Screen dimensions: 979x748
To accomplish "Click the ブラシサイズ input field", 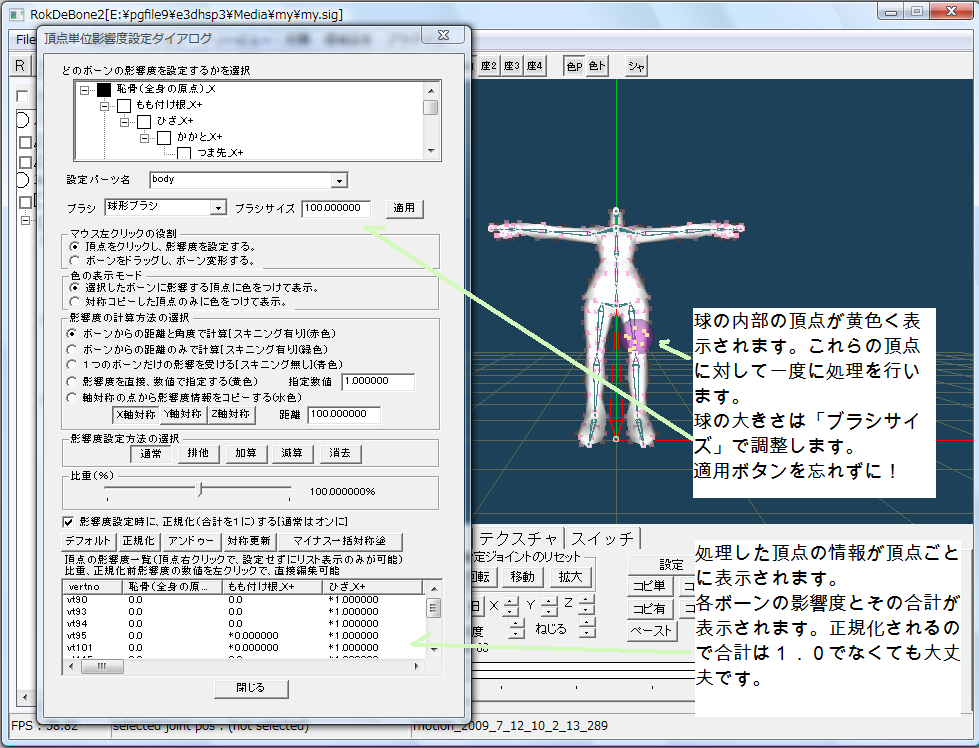I will [336, 208].
